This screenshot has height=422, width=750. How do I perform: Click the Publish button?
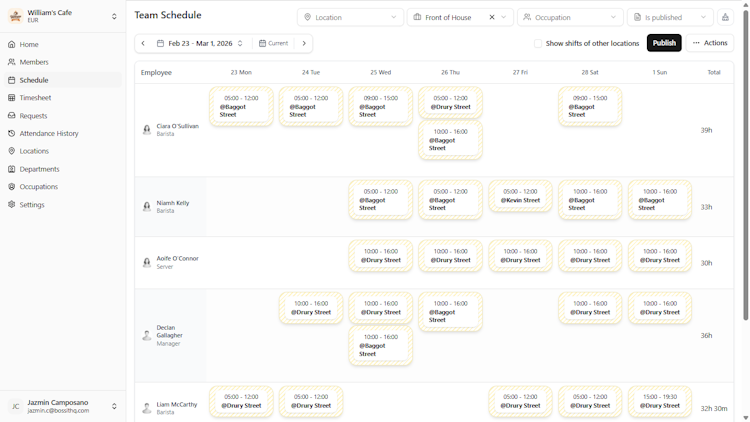tap(664, 43)
